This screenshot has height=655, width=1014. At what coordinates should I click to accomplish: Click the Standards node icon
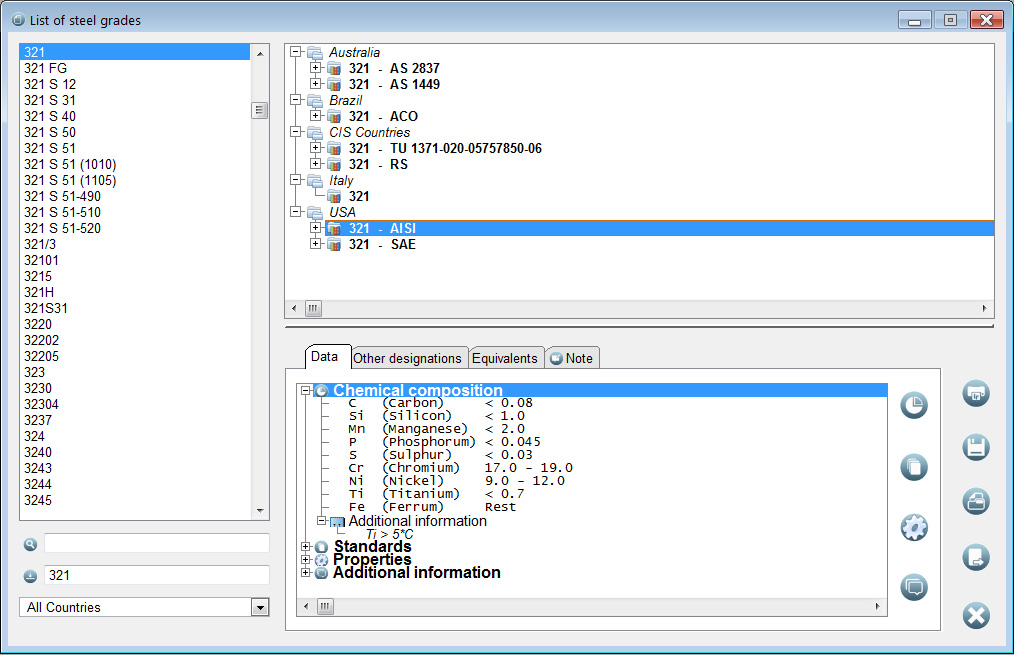[321, 547]
